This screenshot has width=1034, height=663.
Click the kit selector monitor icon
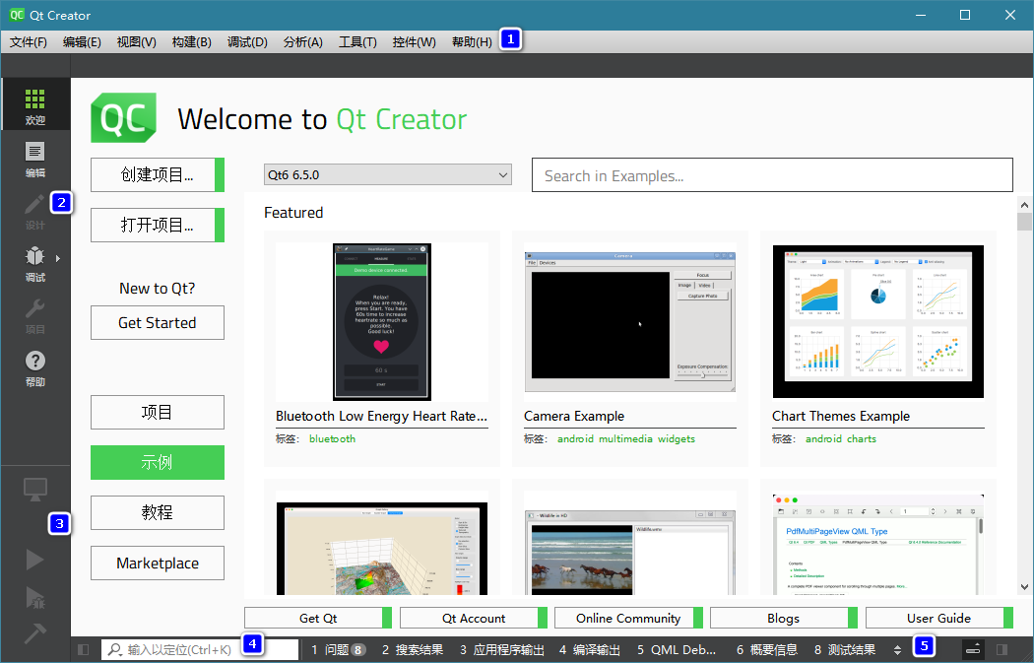(x=35, y=489)
